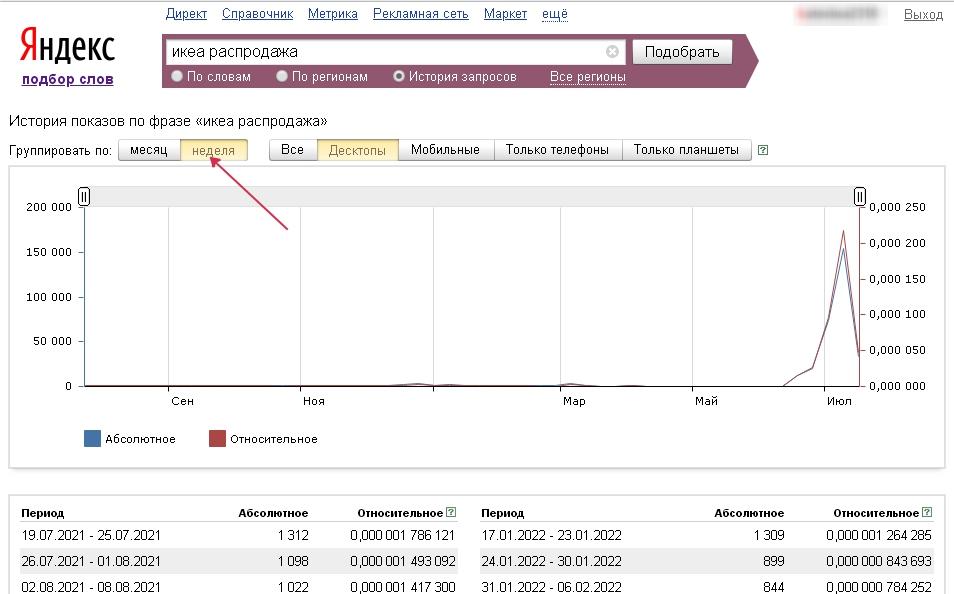Open the Все регионы region selector
This screenshot has width=954, height=594.
[587, 77]
